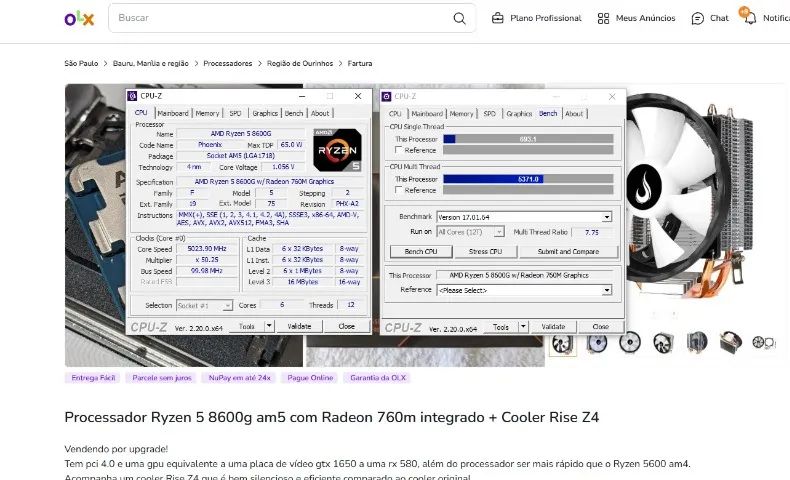Select SPD tab in left CPU-Z window
The width and height of the screenshot is (790, 480).
point(235,113)
